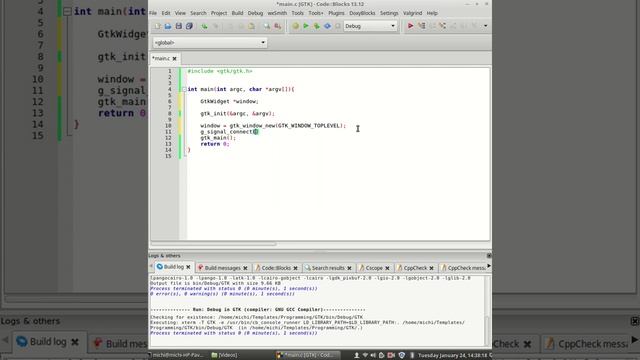Click the Build and run icon
Viewport: 640px width, 360px height.
pyautogui.click(x=316, y=26)
